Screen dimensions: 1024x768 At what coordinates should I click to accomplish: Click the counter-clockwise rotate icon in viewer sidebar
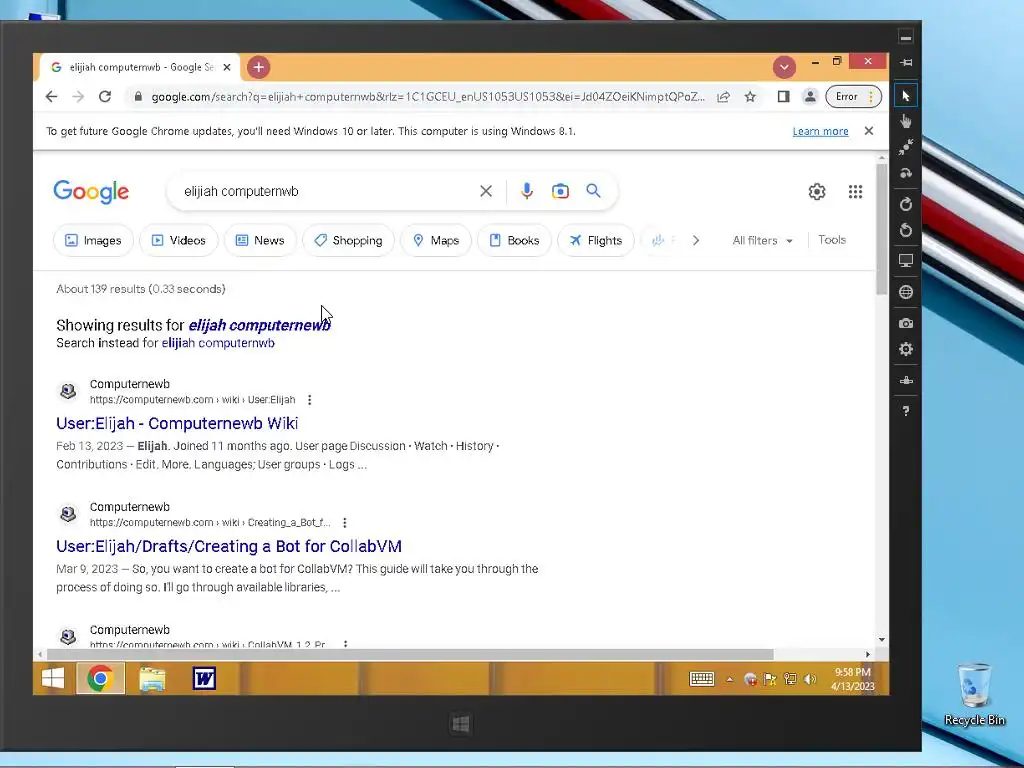point(906,230)
